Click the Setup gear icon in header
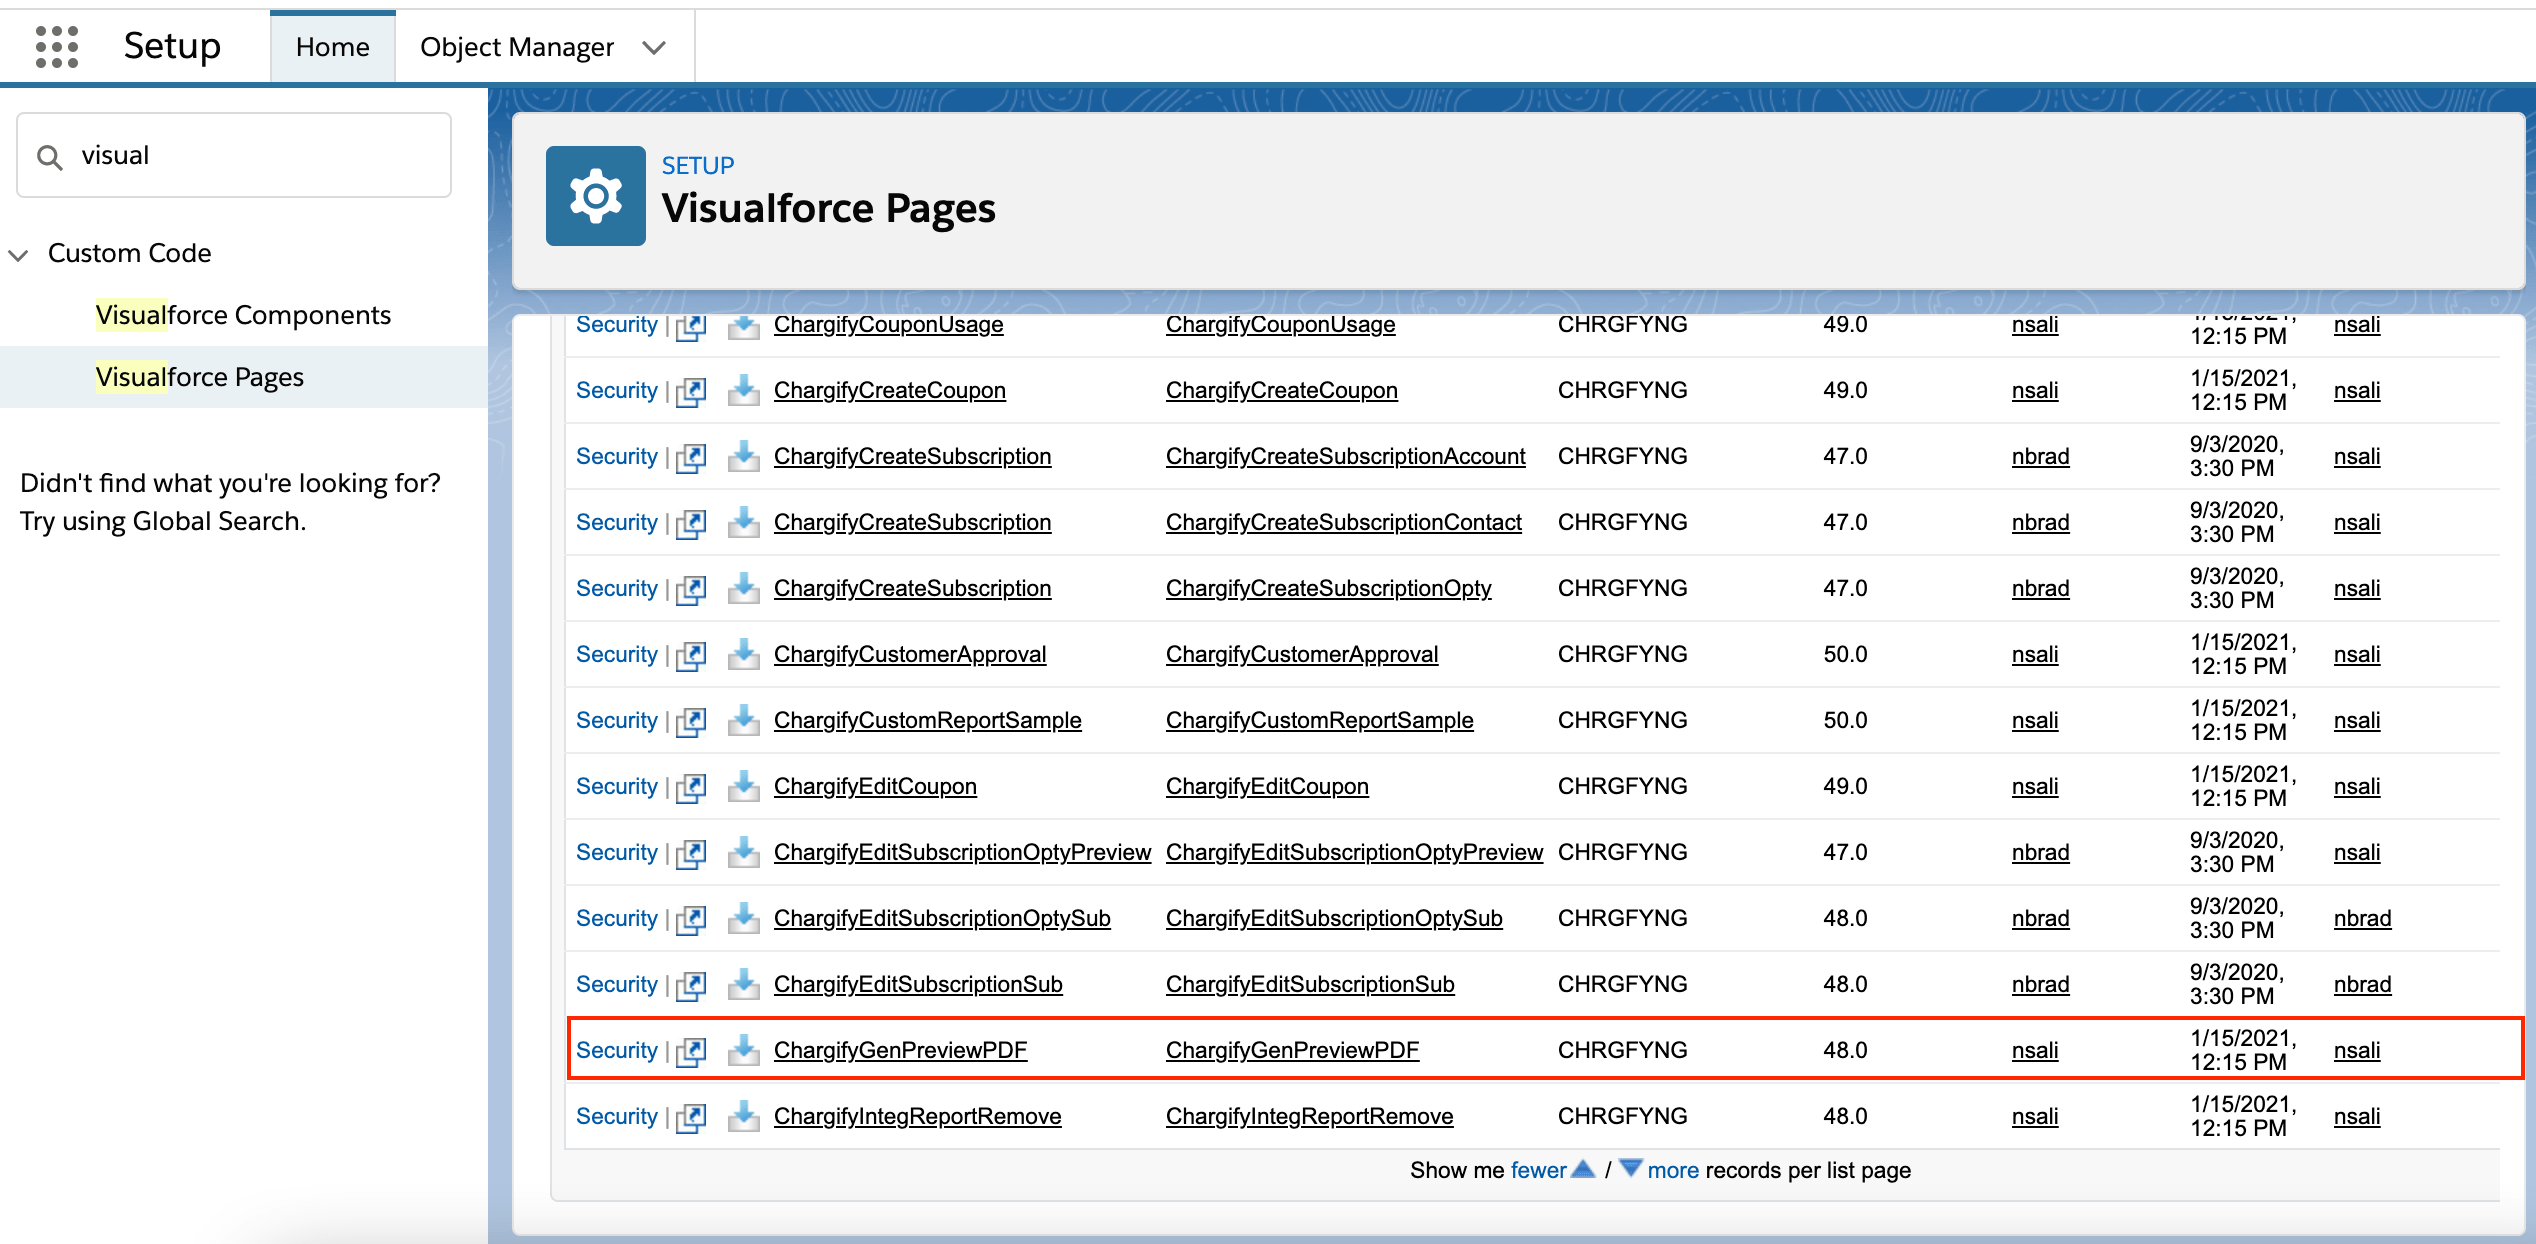This screenshot has height=1244, width=2536. coord(595,196)
